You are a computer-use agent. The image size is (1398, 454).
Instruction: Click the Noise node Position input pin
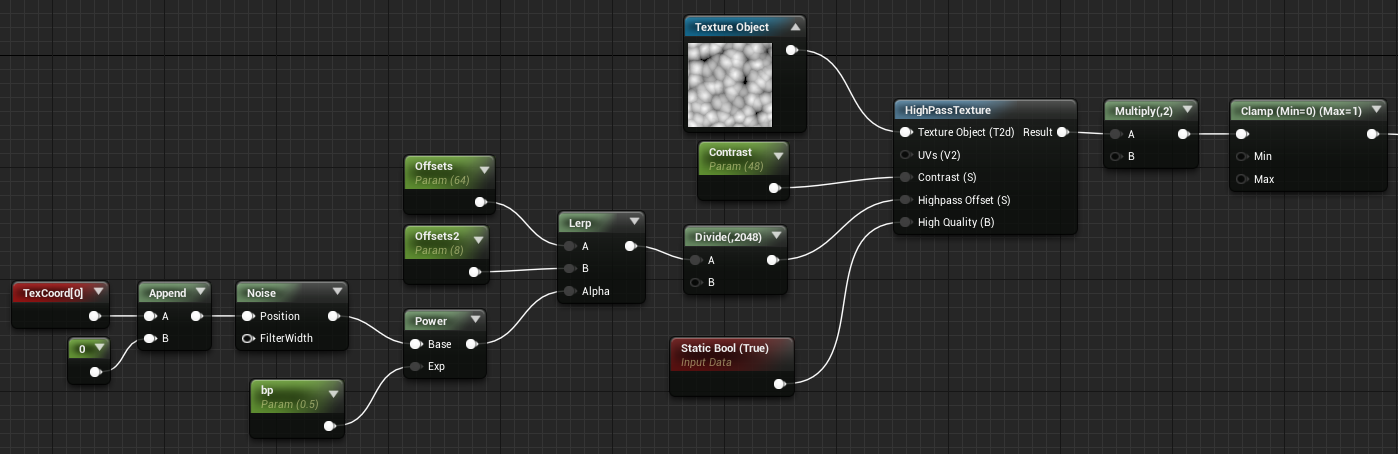pos(247,316)
